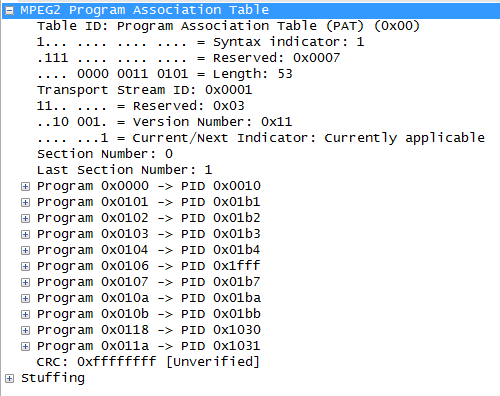Collapse the MPEG2 Program Association Table node
Screen dimensions: 500x396
coord(9,10)
